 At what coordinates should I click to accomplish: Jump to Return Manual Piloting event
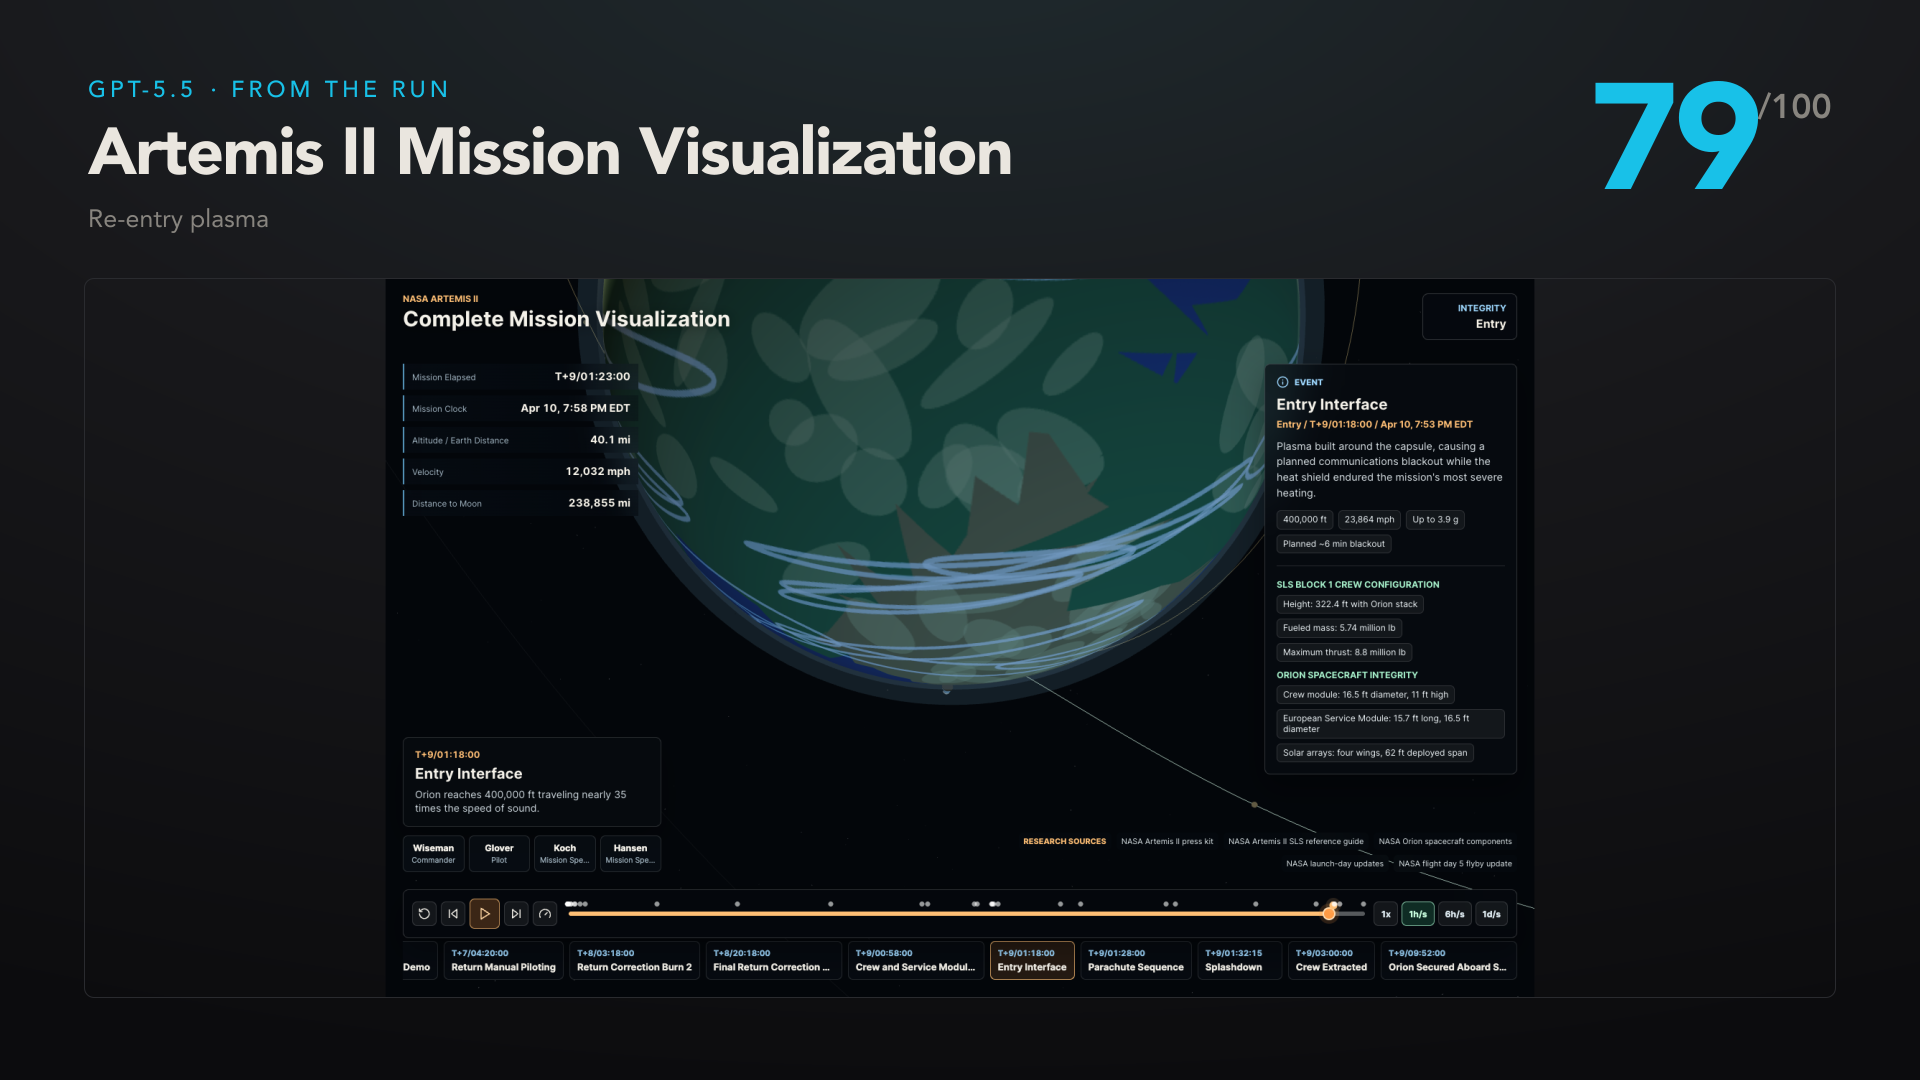pos(503,960)
